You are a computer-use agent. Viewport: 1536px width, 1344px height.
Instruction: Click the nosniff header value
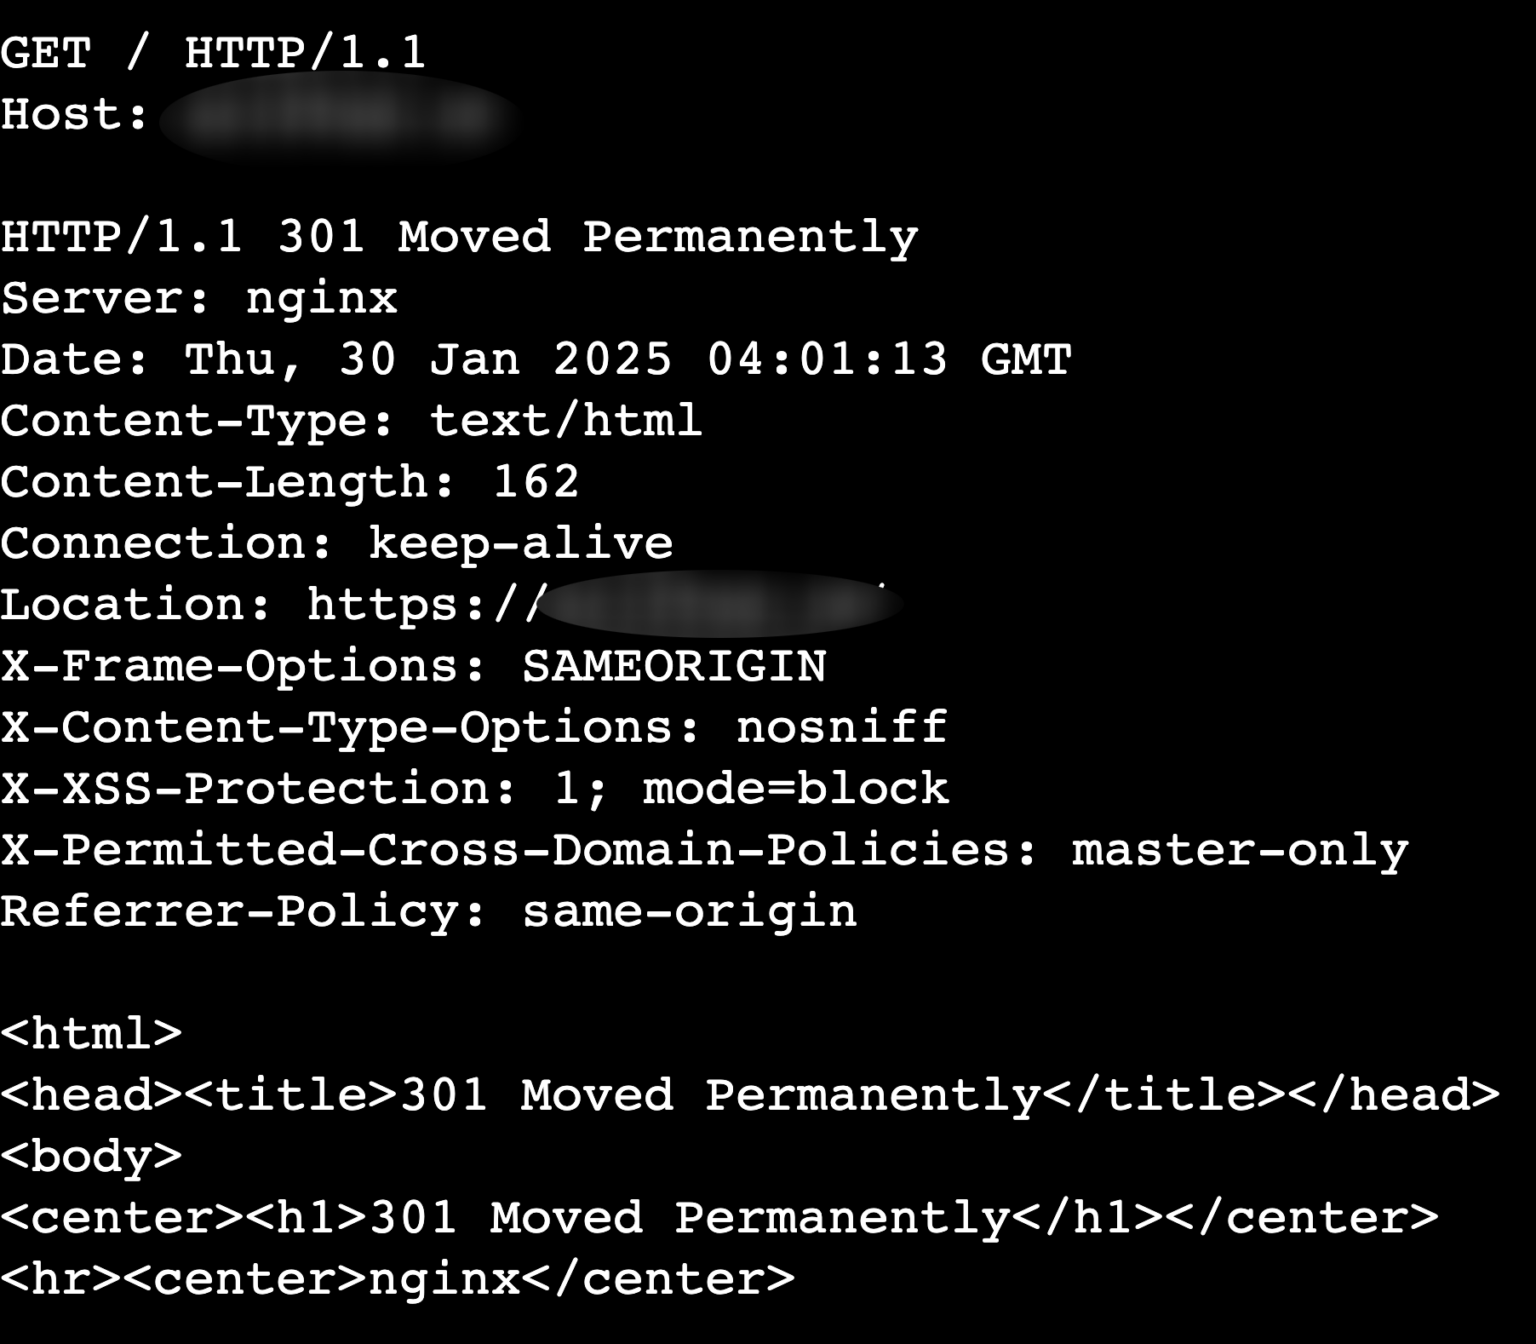tap(841, 727)
